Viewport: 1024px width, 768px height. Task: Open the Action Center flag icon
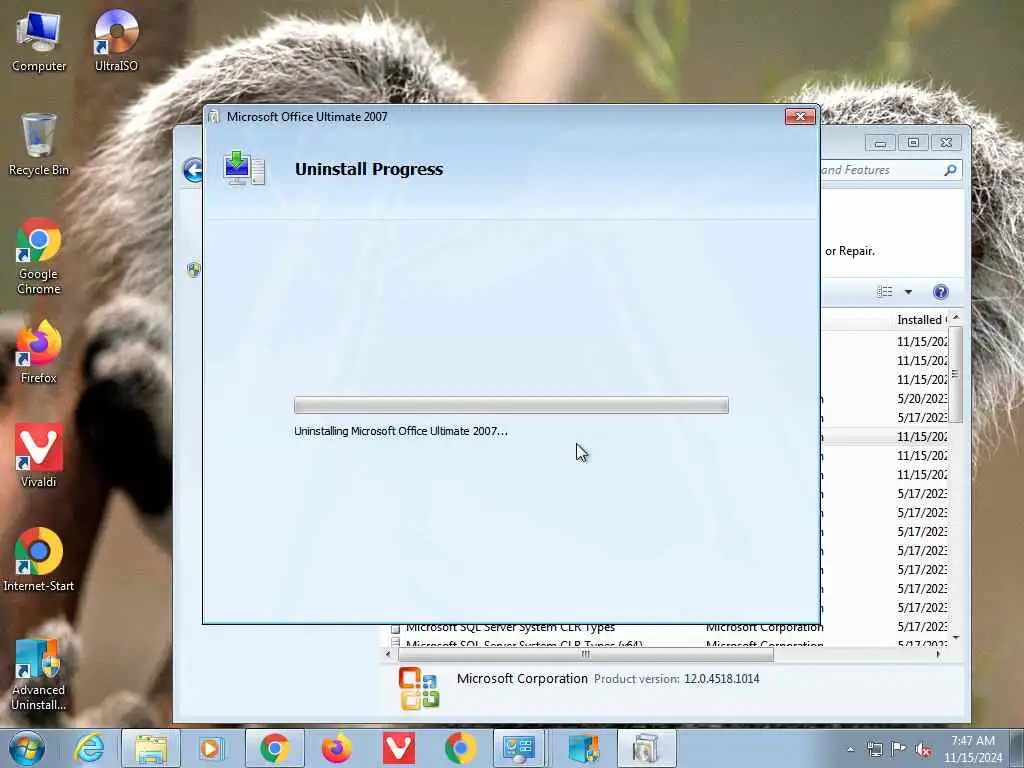click(899, 749)
